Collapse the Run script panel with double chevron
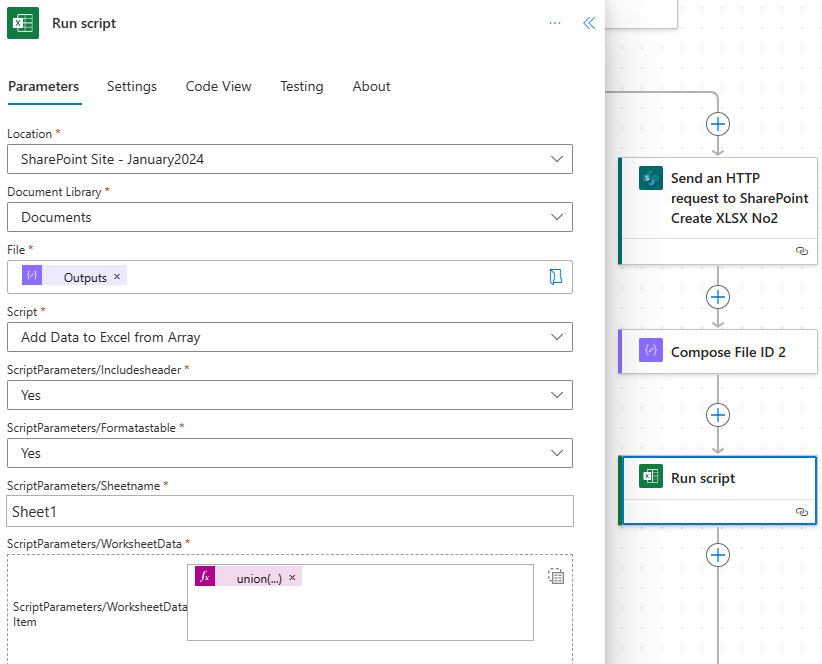 click(589, 23)
